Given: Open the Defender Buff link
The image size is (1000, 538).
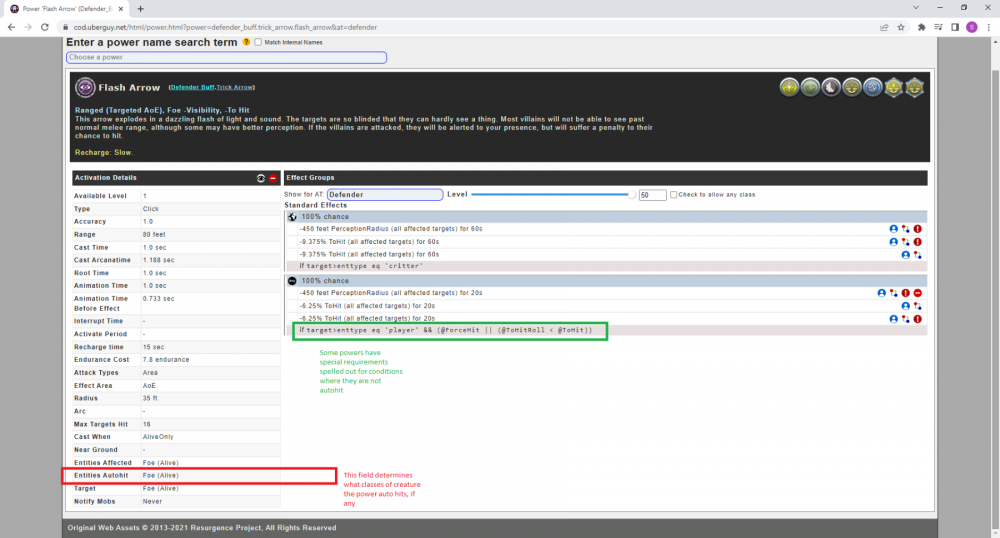Looking at the screenshot, I should pyautogui.click(x=192, y=89).
